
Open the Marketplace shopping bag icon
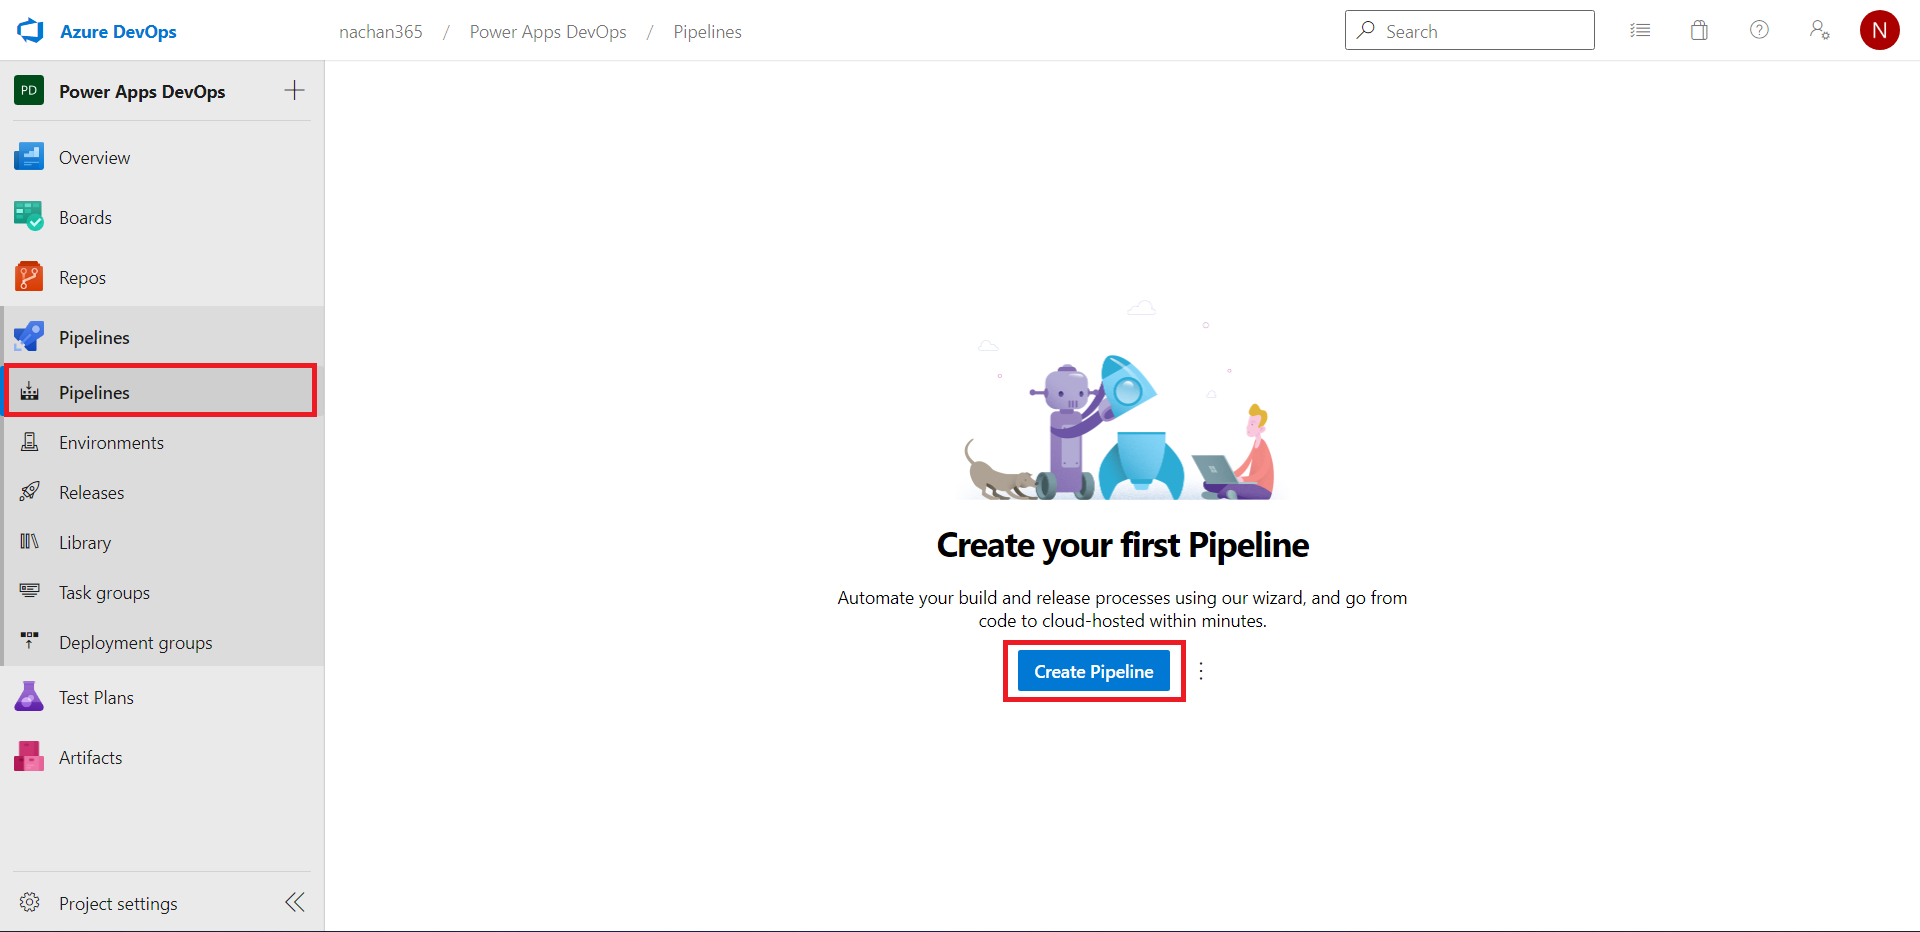[x=1699, y=31]
